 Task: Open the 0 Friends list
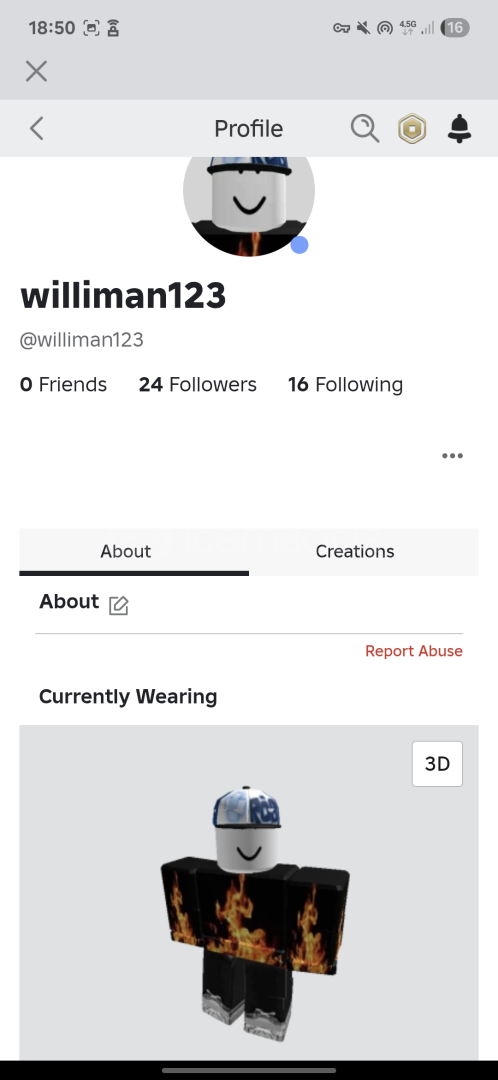pos(63,384)
